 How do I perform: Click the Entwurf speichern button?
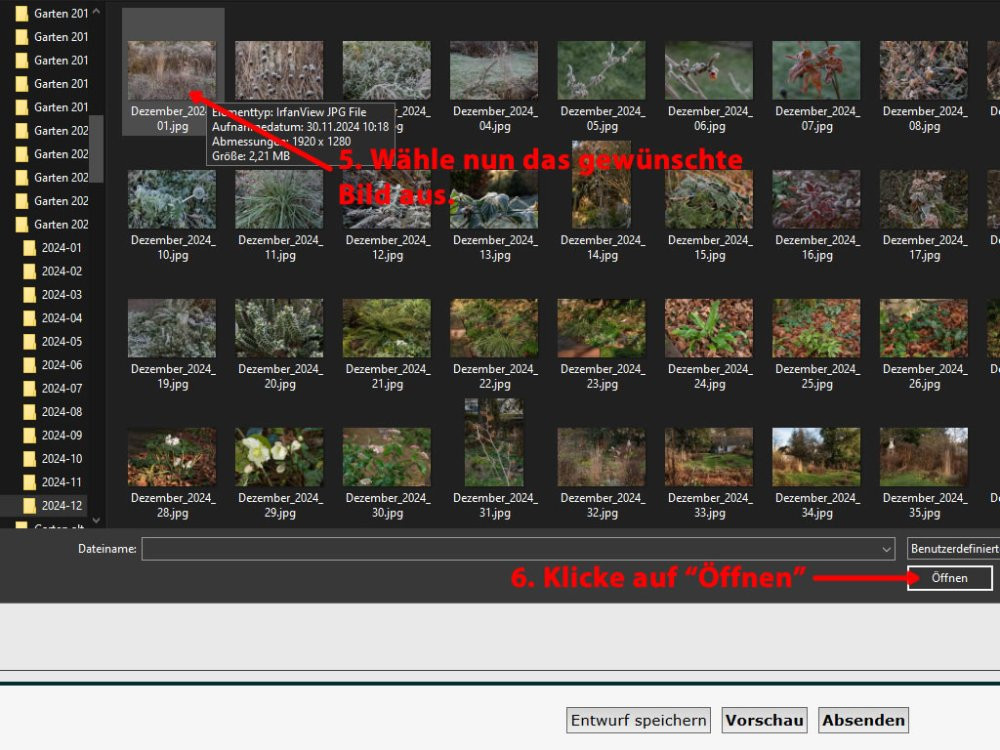coord(639,720)
